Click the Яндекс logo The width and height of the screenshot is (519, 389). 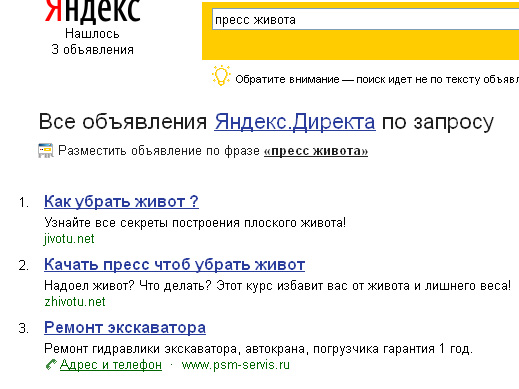point(92,11)
